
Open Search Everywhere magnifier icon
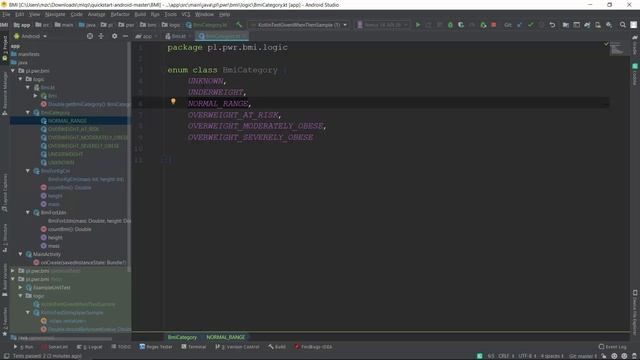(x=622, y=25)
